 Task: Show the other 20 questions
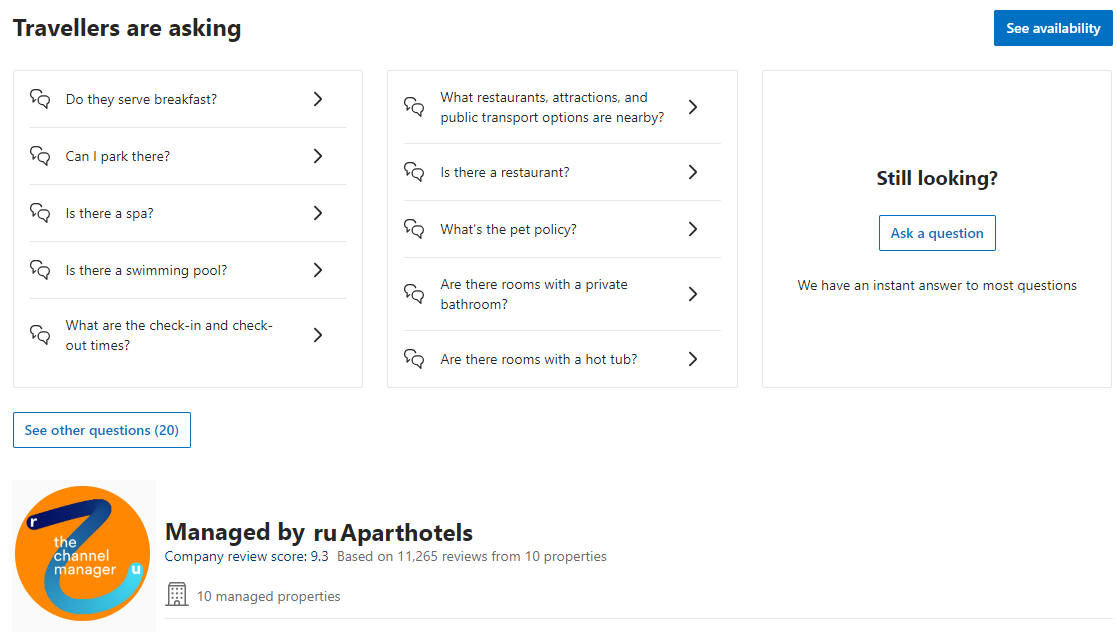102,430
